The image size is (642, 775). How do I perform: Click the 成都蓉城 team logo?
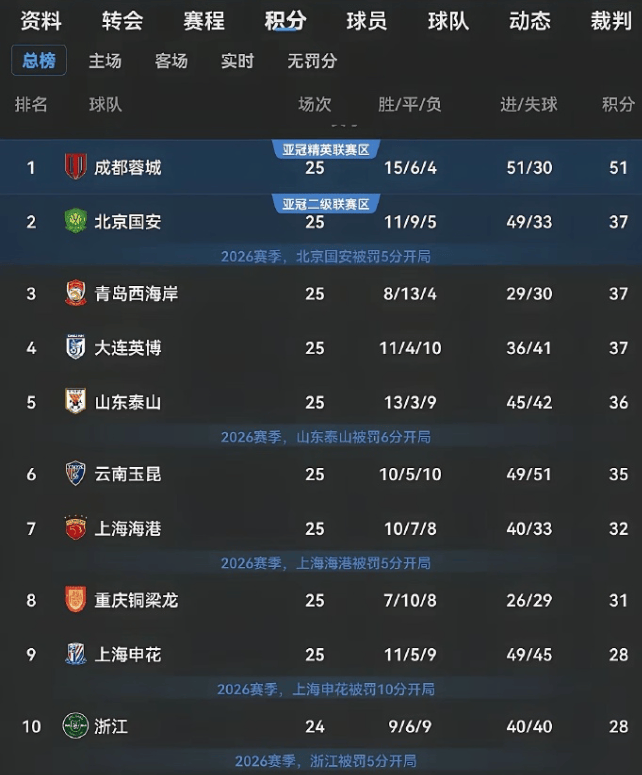(76, 167)
